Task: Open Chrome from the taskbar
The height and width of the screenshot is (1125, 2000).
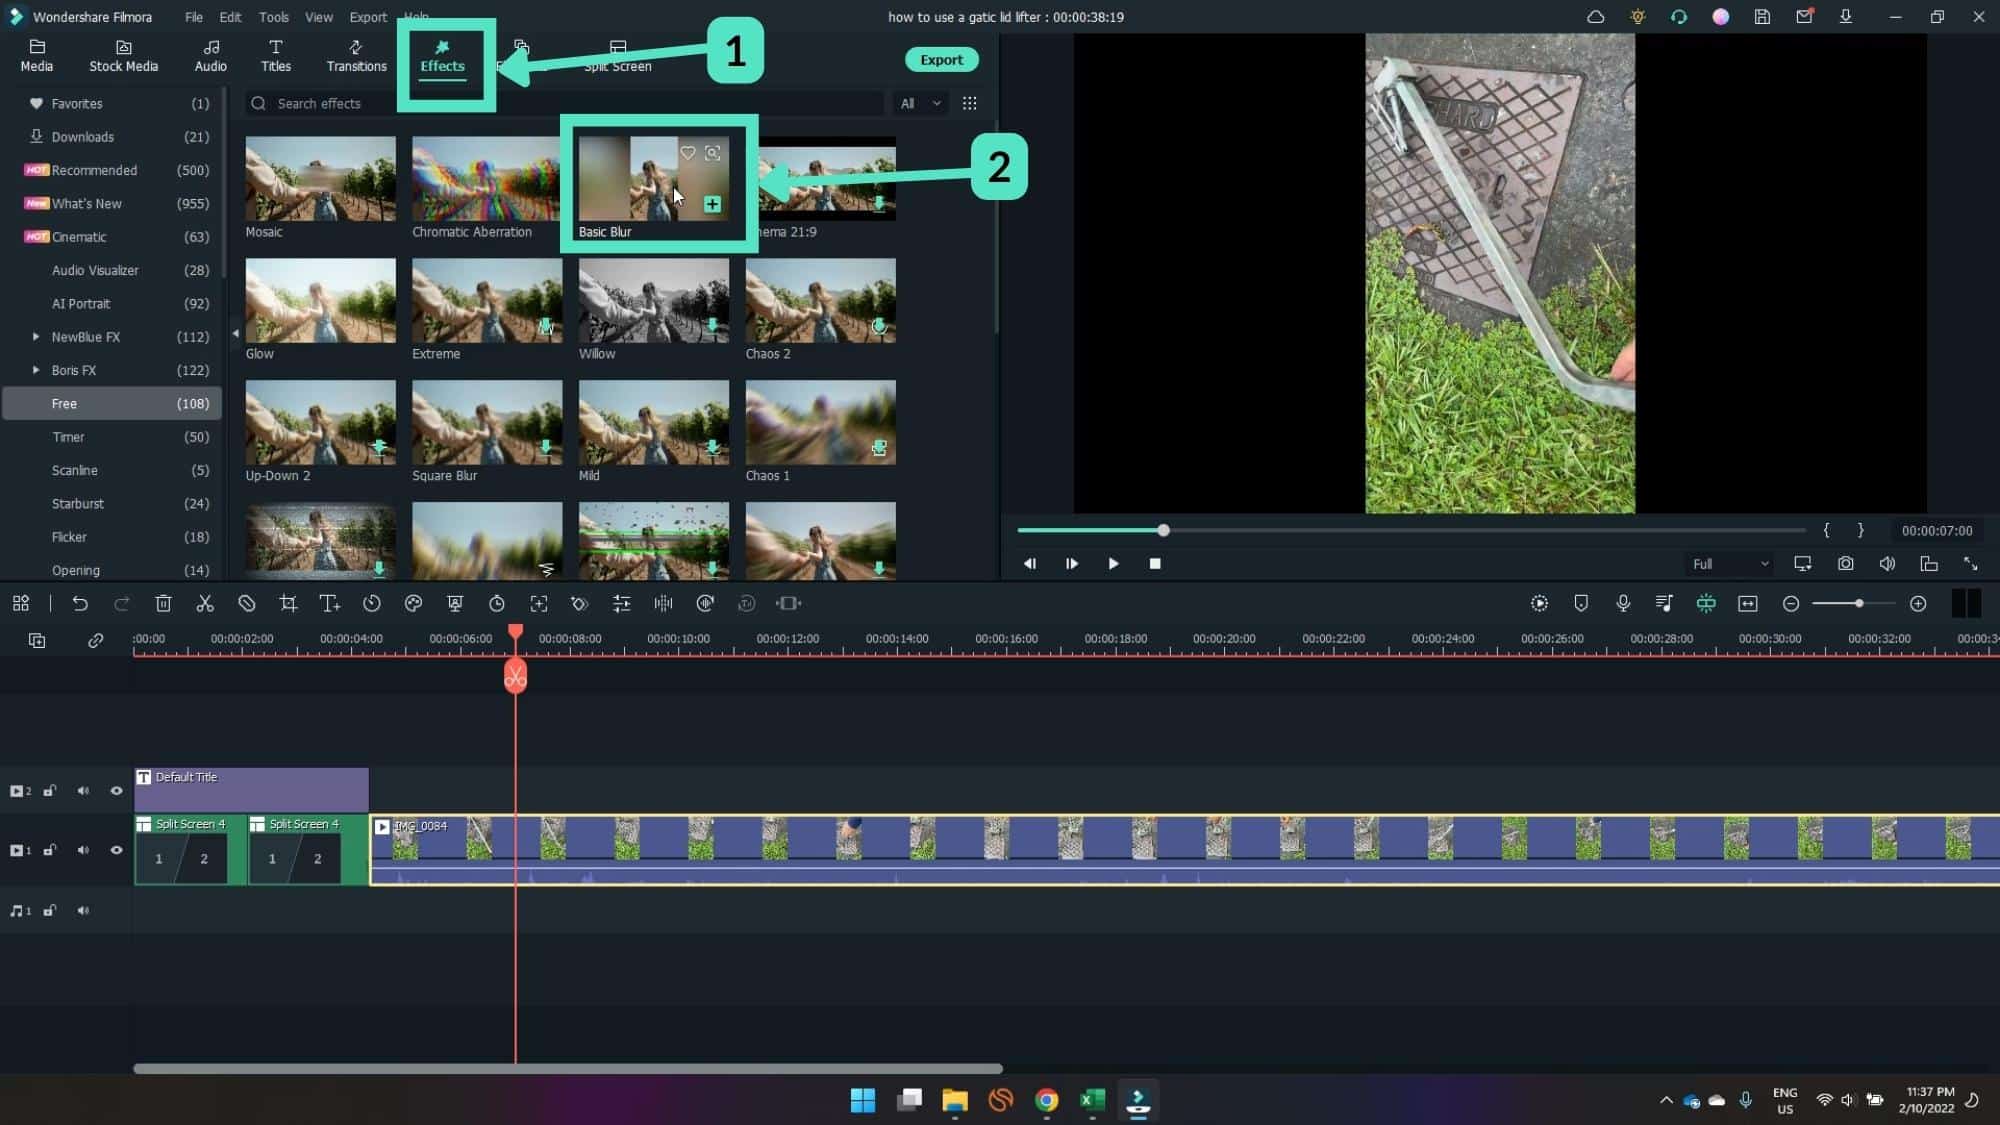Action: pos(1046,1100)
